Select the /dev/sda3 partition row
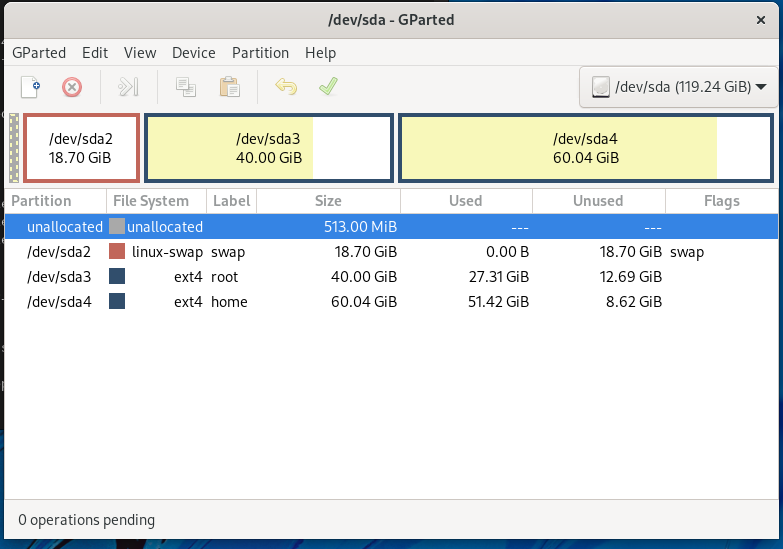Viewport: 783px width, 549px height. 392,277
